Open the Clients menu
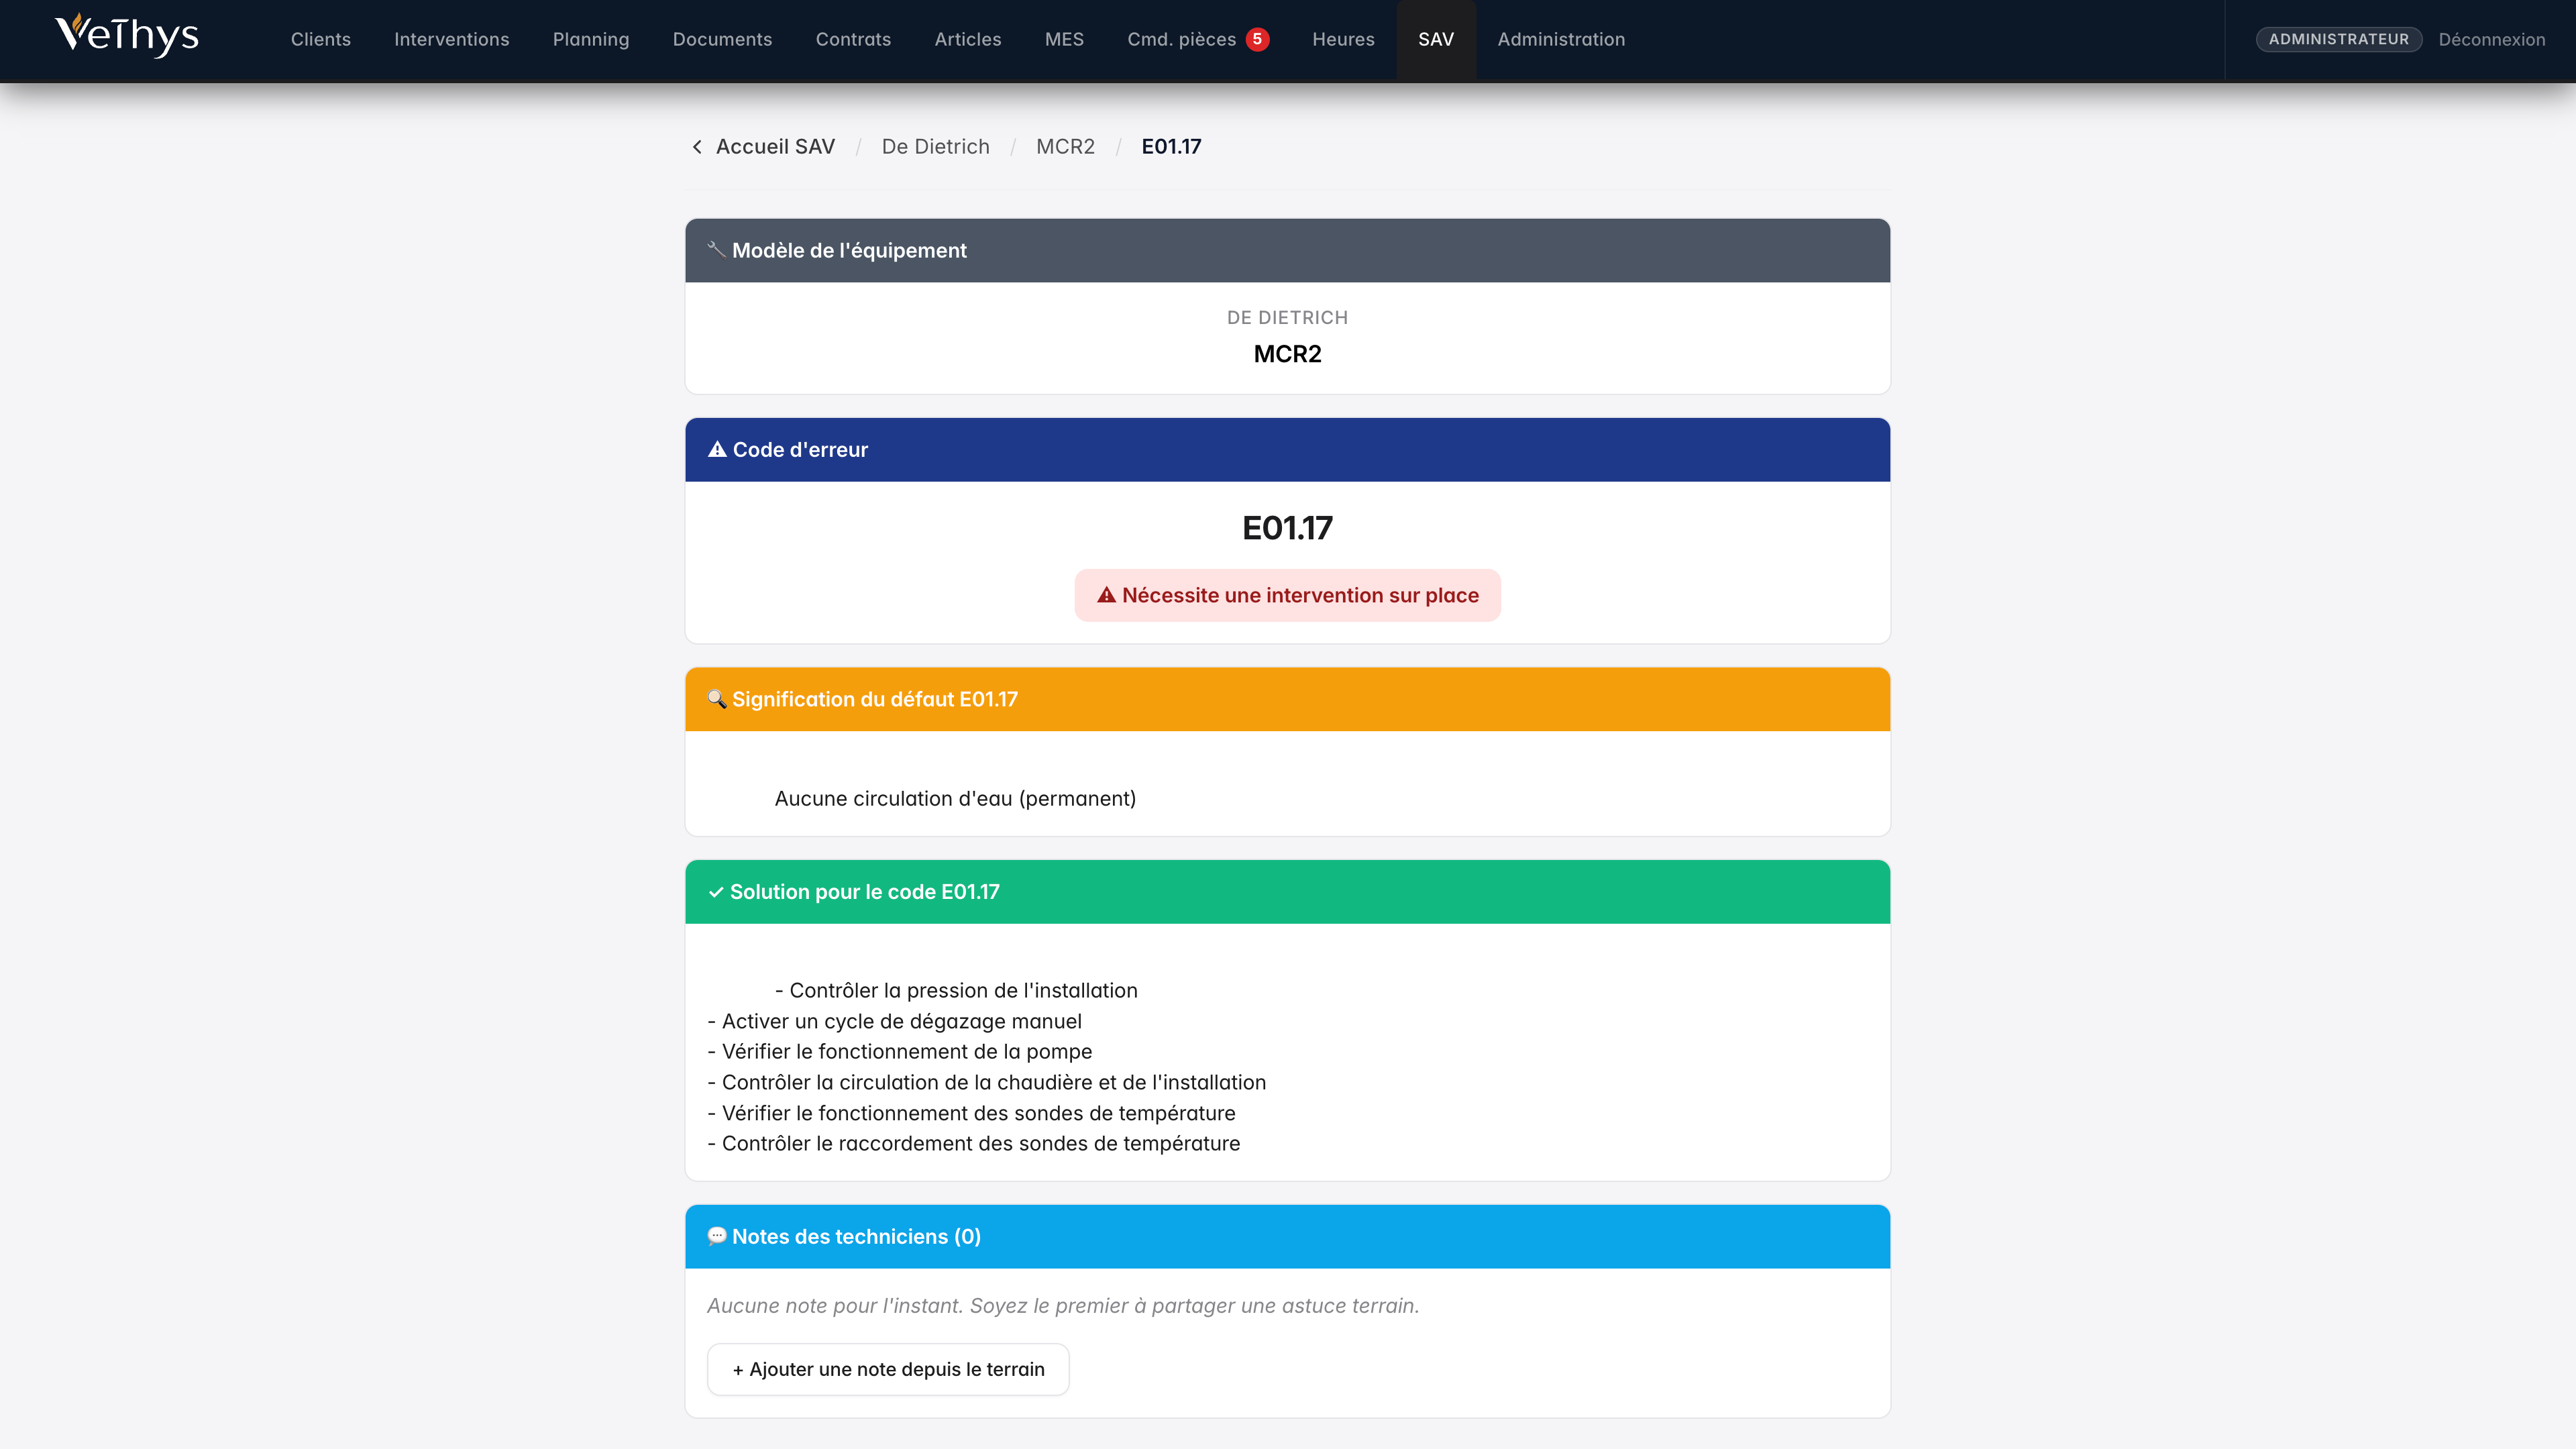 [320, 39]
